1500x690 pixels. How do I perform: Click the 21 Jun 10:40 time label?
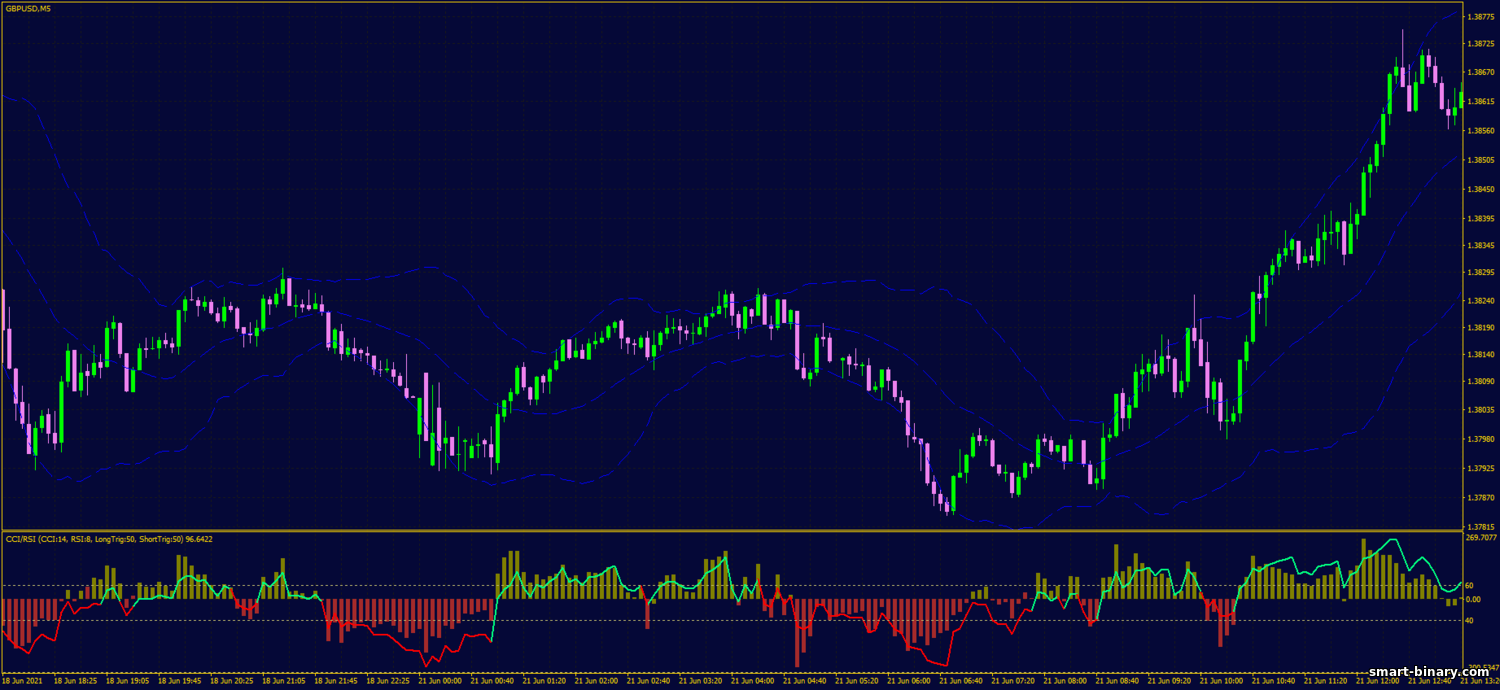[1273, 681]
